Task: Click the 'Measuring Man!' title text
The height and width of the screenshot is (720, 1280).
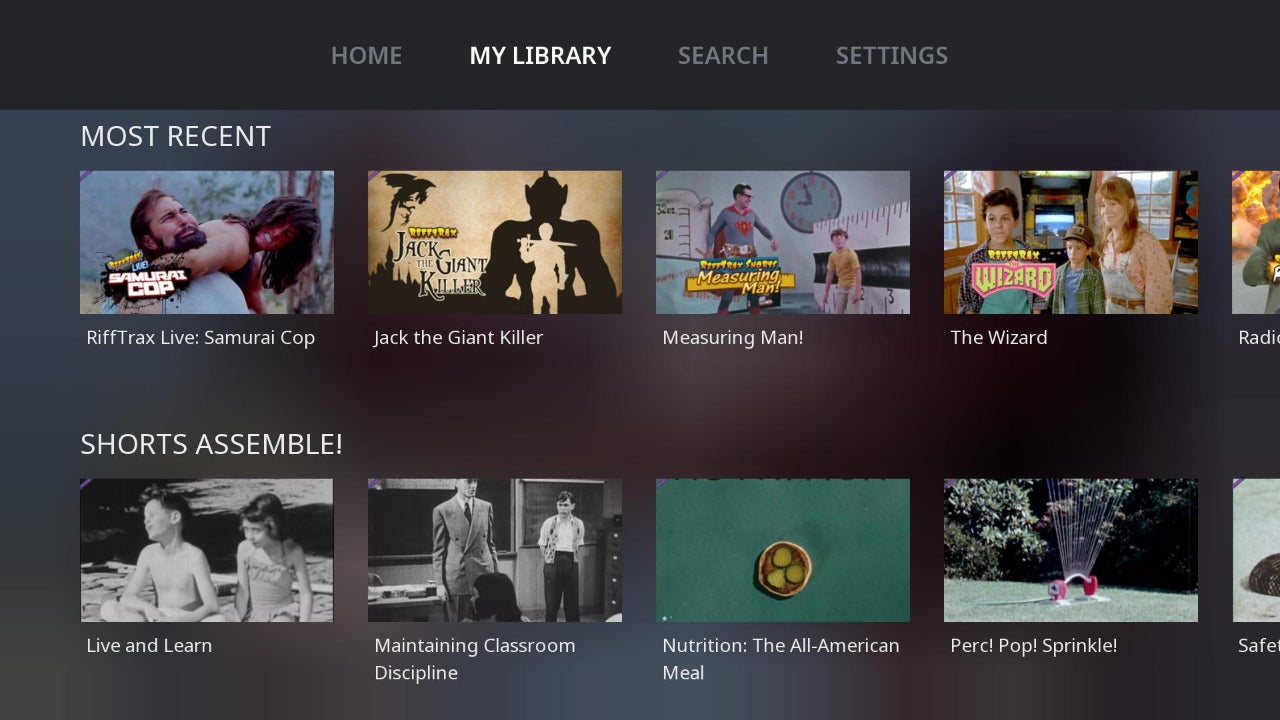Action: click(733, 338)
